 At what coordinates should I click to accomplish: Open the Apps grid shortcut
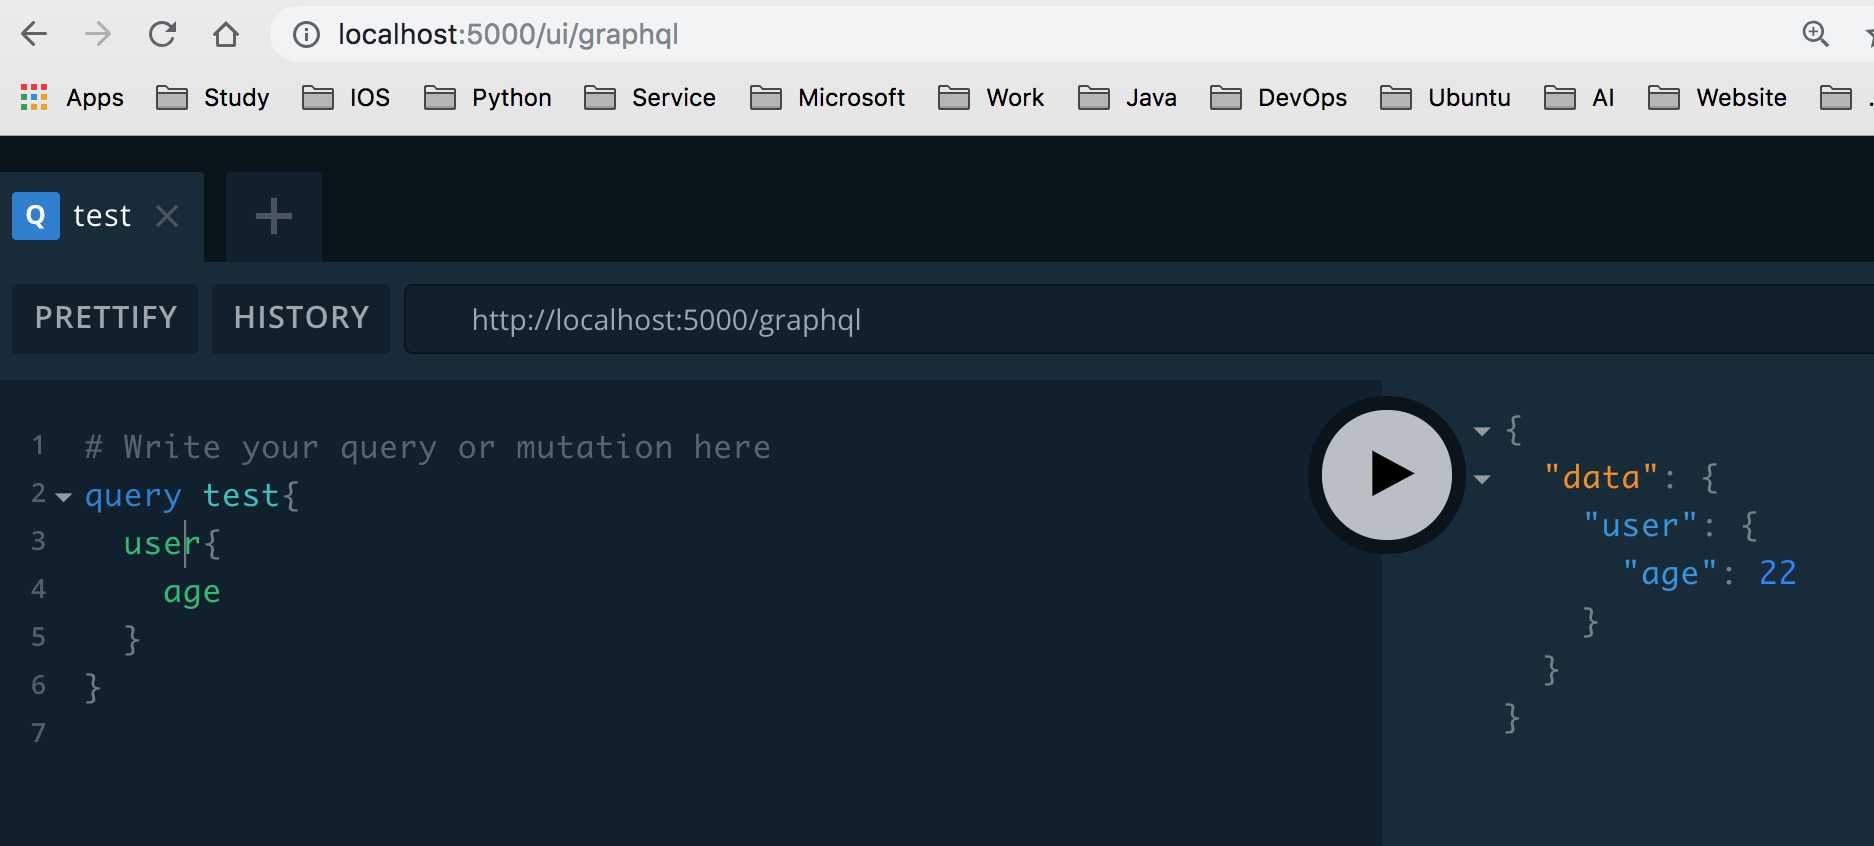72,97
